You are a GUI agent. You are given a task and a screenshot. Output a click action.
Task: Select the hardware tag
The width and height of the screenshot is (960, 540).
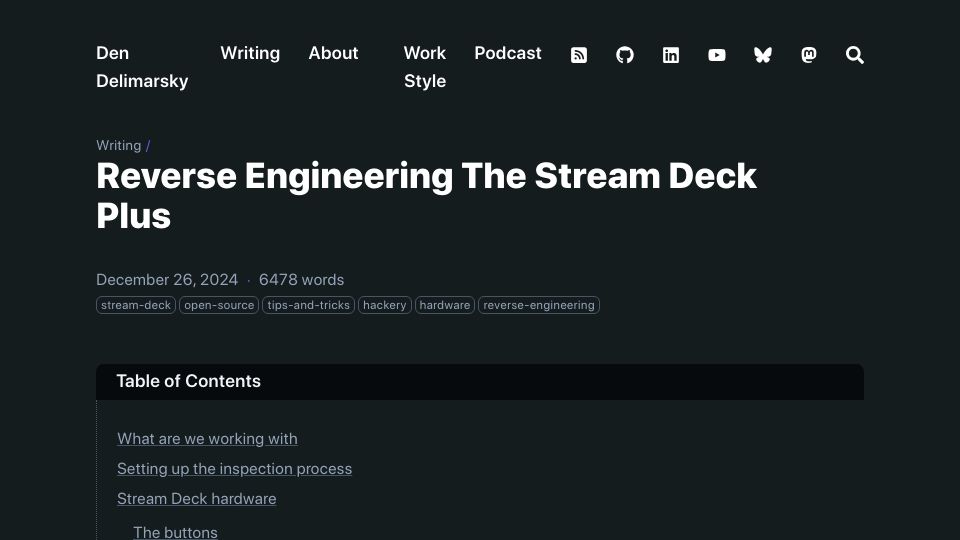pos(444,305)
